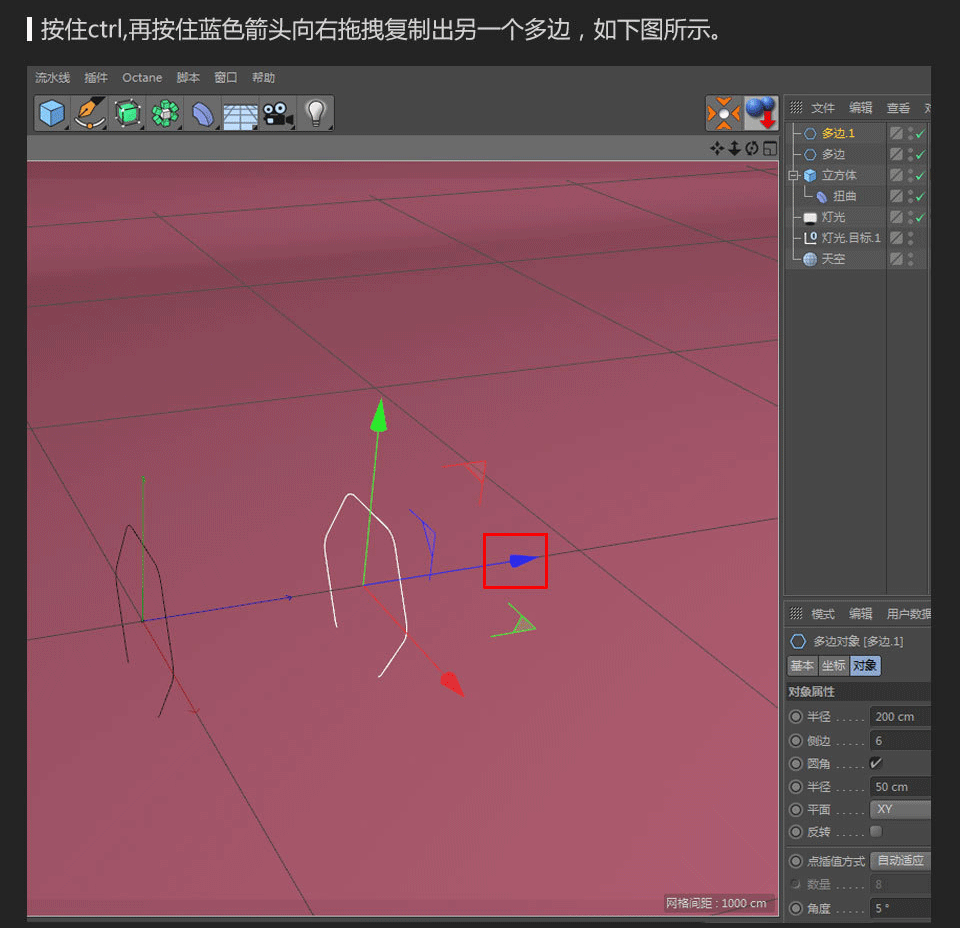The image size is (960, 928).
Task: Open the Octane menu
Action: [142, 77]
